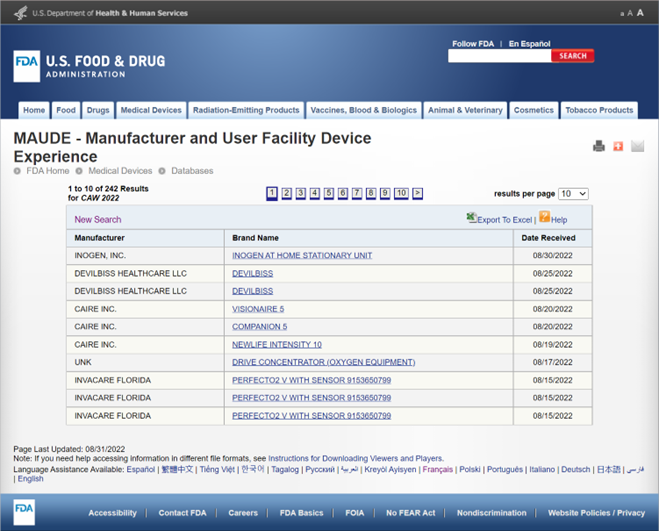Screen dimensions: 659x531
Task: Go to results page 8
Action: point(371,193)
